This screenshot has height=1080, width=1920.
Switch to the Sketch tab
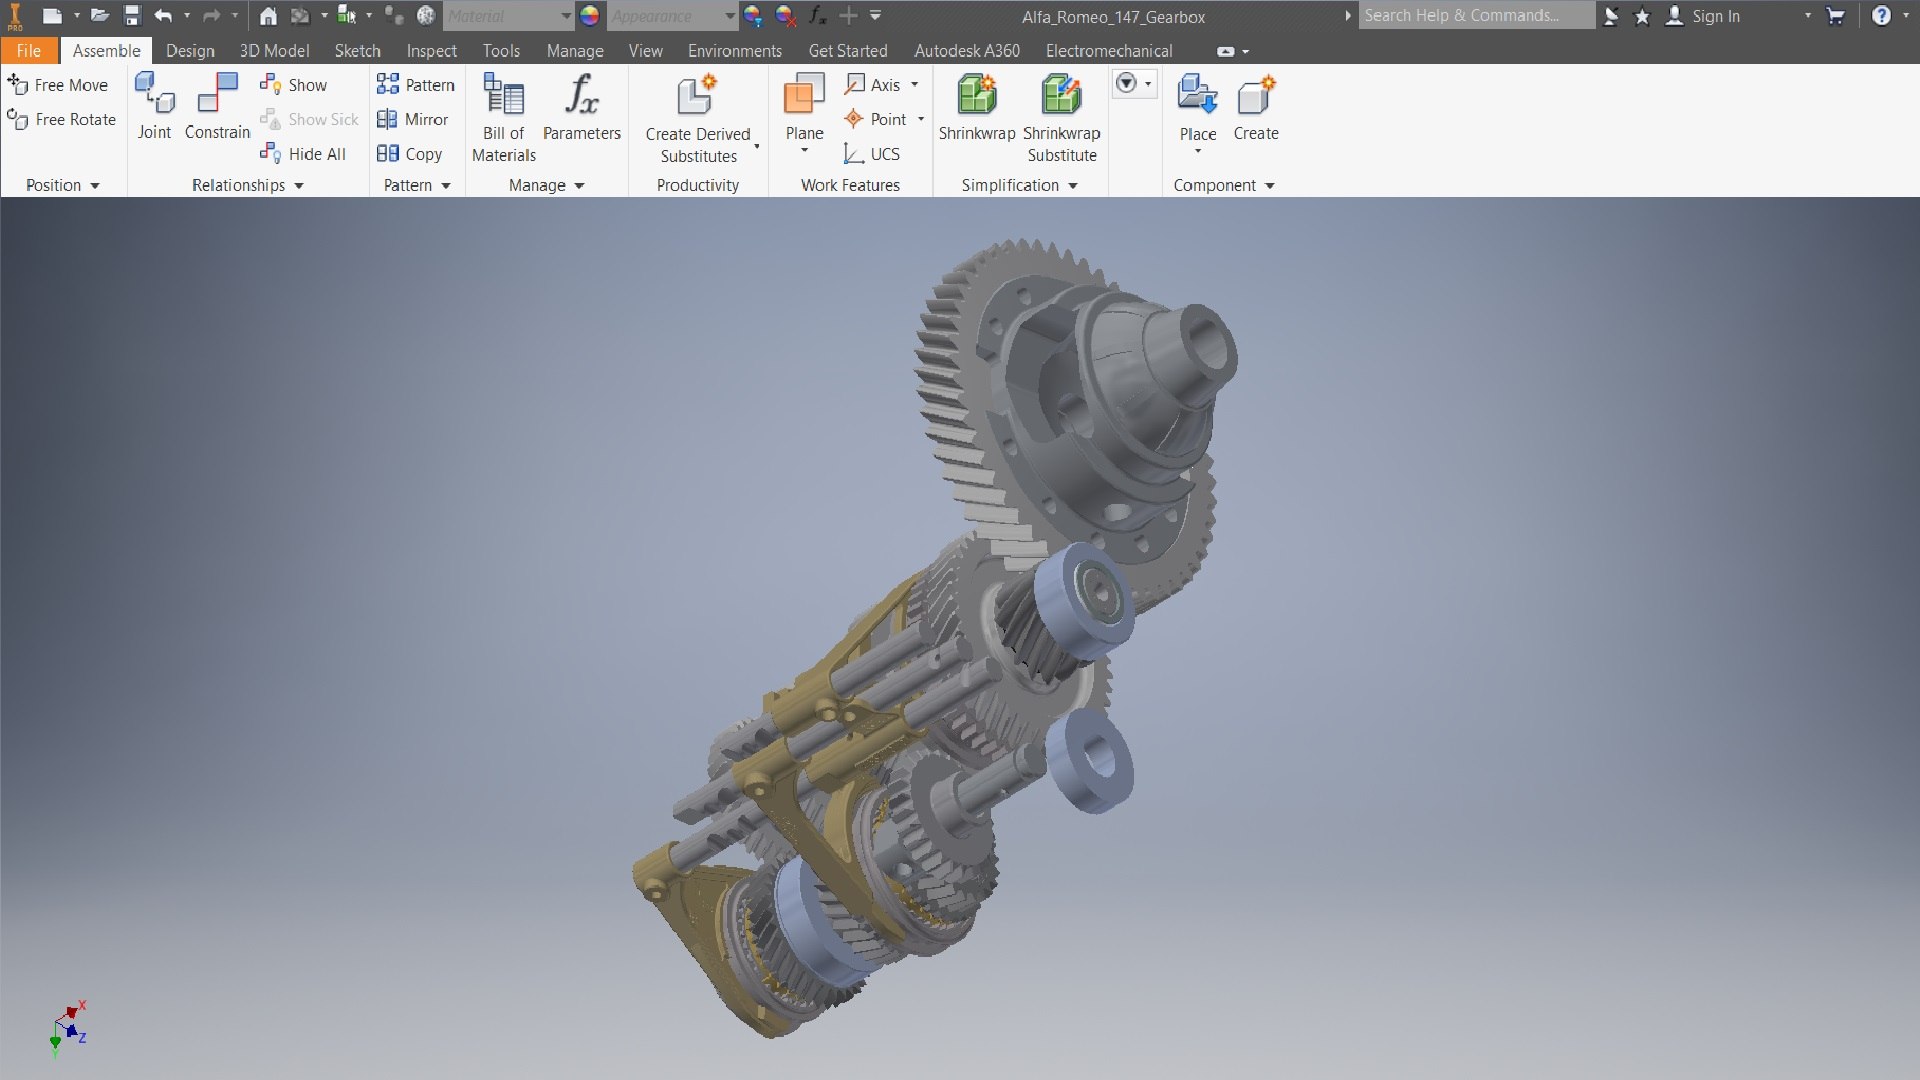tap(357, 51)
